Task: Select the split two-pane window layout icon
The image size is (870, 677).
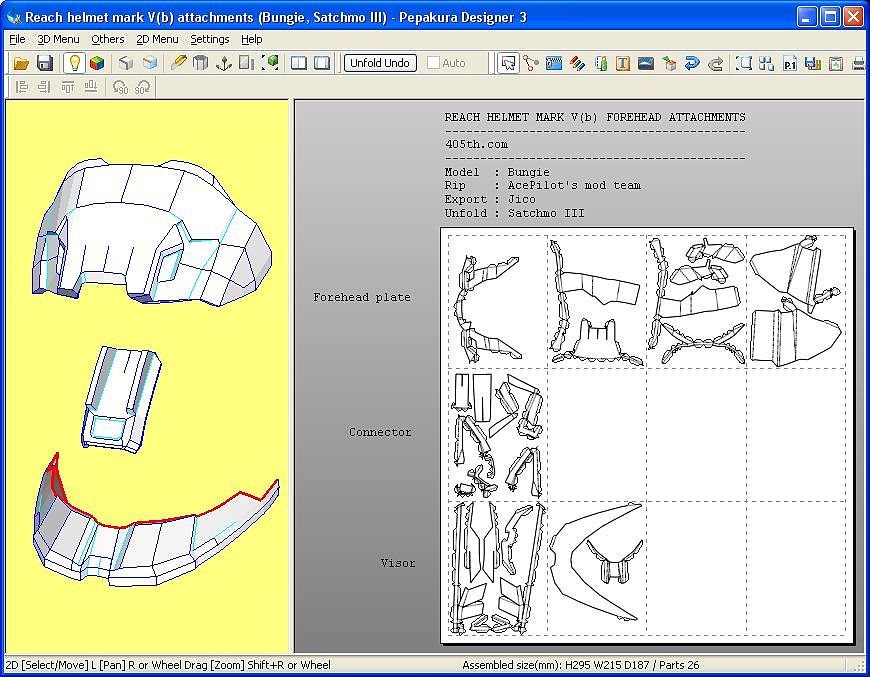Action: tap(299, 63)
